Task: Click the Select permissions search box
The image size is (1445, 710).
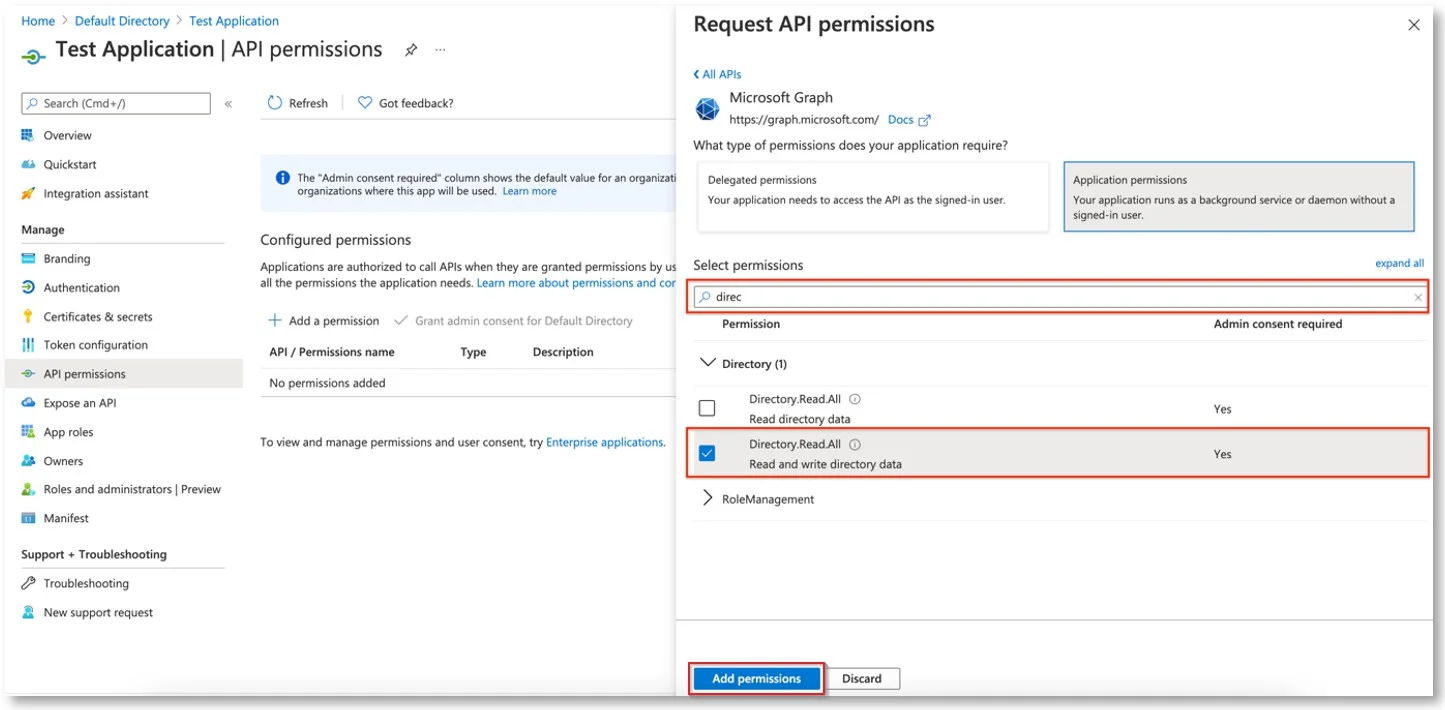Action: click(1059, 297)
